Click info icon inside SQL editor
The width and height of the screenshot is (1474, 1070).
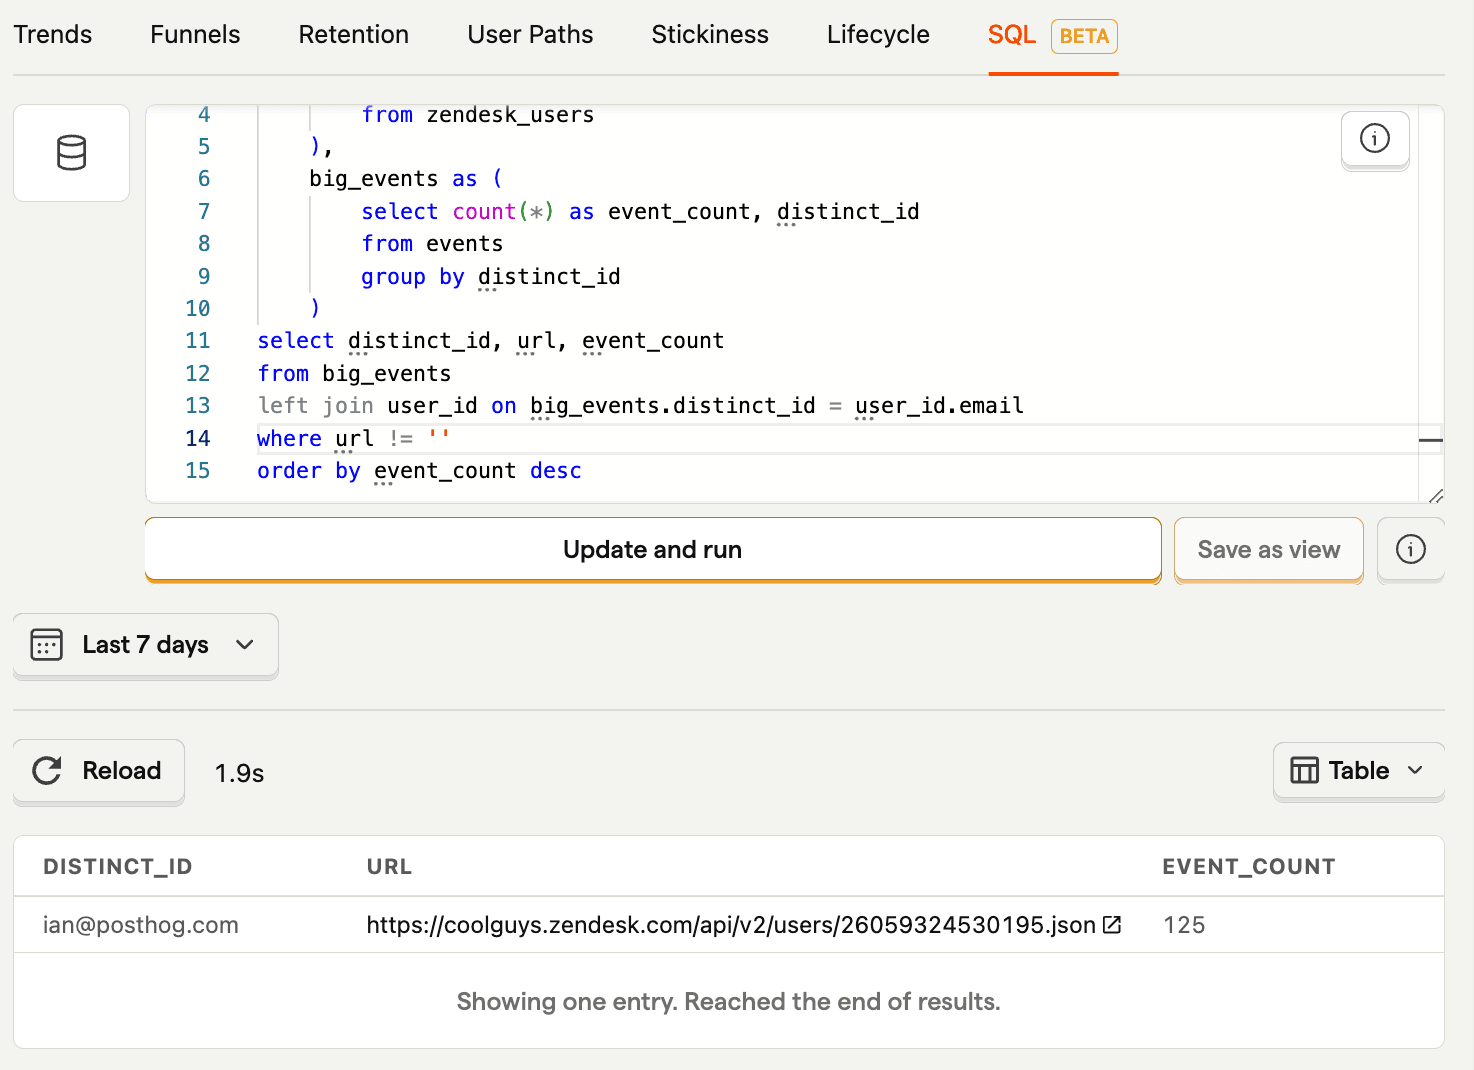tap(1375, 139)
